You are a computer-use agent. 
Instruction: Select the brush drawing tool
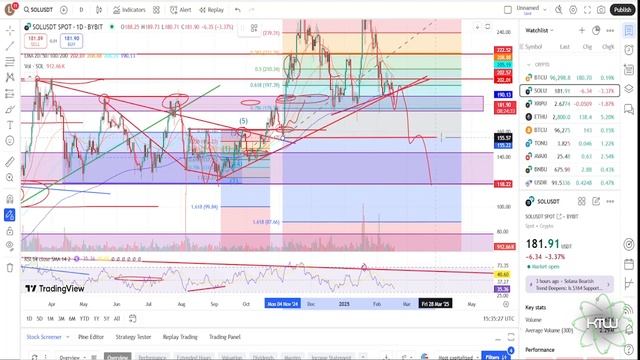click(10, 109)
